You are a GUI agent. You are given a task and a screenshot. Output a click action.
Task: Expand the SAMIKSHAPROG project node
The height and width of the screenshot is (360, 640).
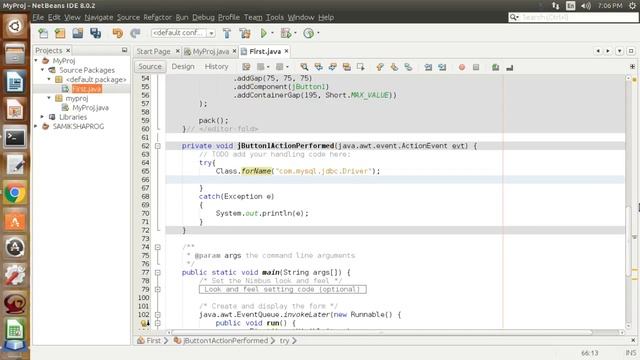[36, 126]
